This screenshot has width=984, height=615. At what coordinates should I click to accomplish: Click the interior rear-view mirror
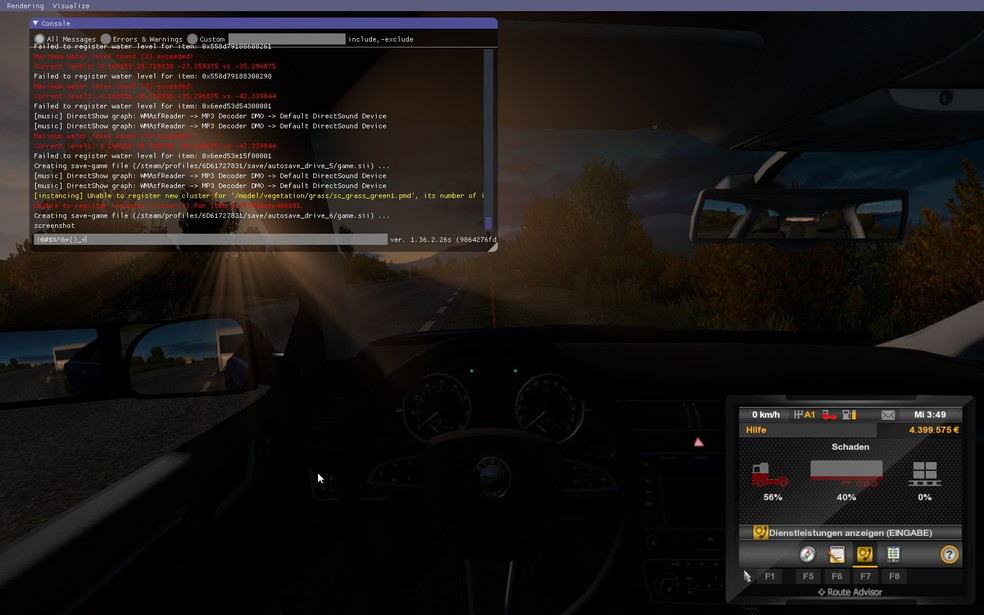click(799, 217)
